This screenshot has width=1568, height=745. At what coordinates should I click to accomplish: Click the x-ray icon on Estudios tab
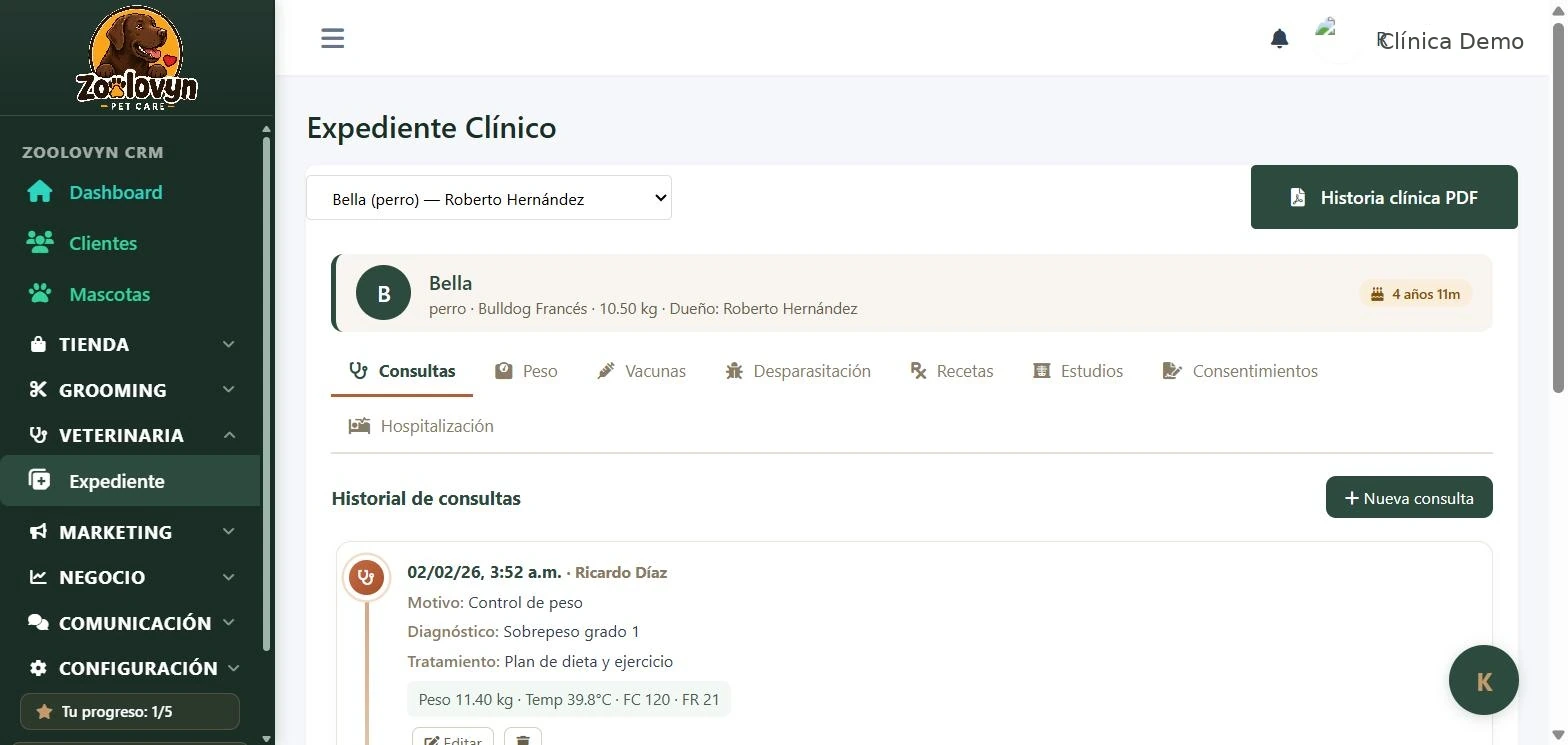1042,371
